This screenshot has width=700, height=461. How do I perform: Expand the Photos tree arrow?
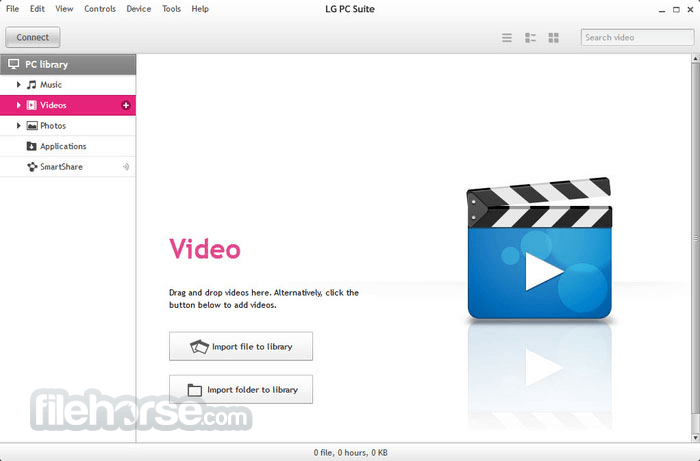(x=18, y=125)
